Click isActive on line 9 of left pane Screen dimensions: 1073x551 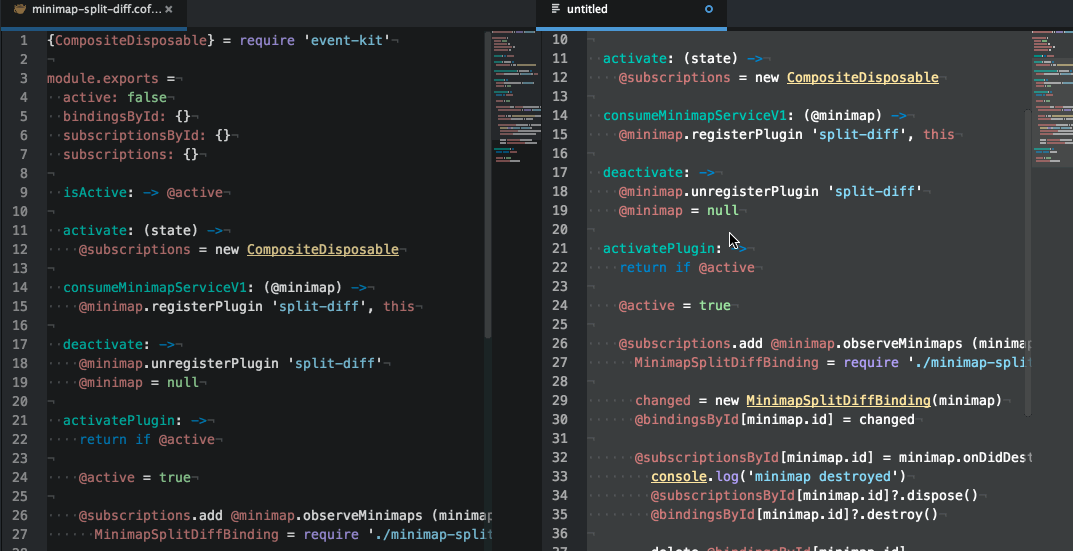click(96, 192)
